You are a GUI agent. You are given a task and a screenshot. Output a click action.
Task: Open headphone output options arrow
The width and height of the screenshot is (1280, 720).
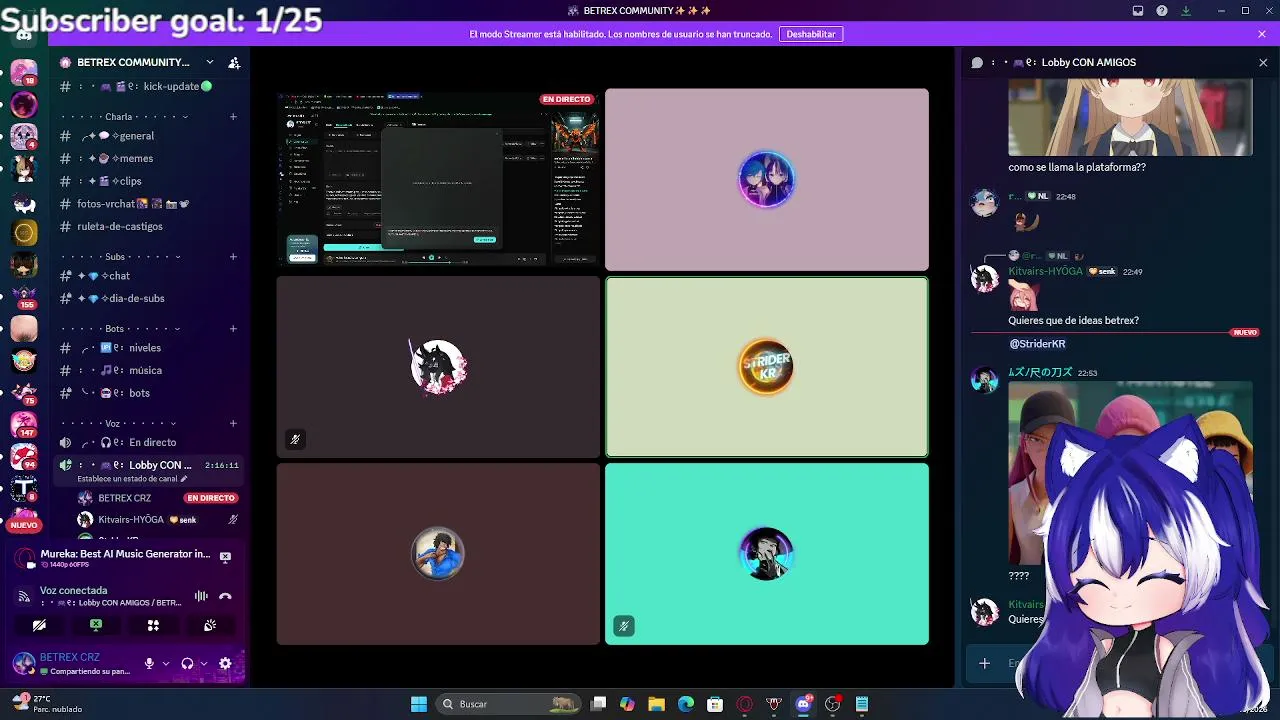[203, 663]
